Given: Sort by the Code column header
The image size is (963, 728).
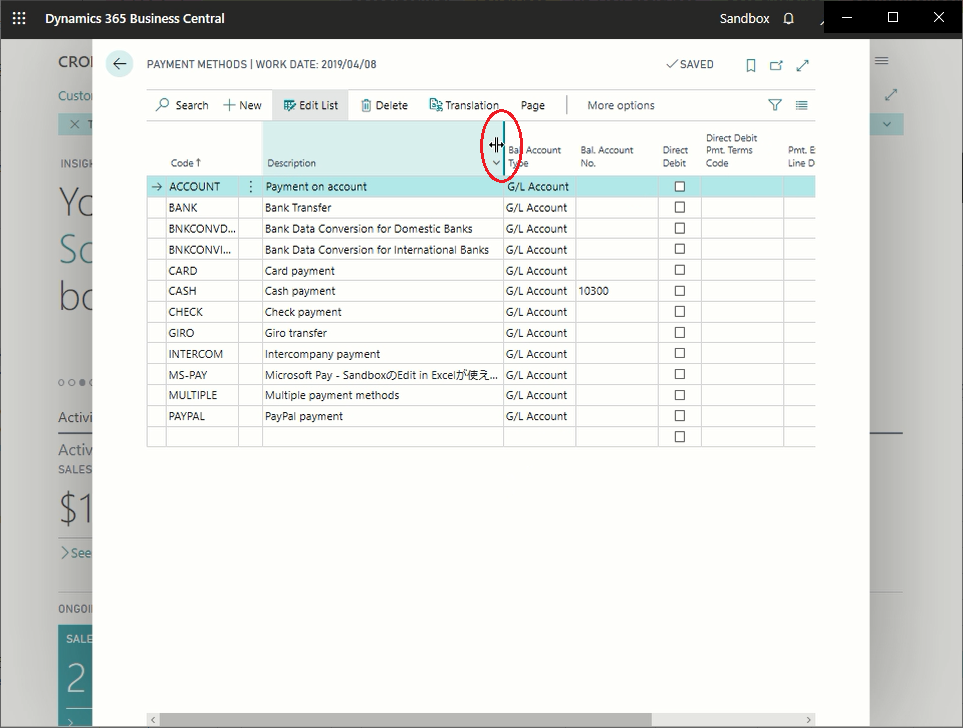Looking at the screenshot, I should 185,163.
